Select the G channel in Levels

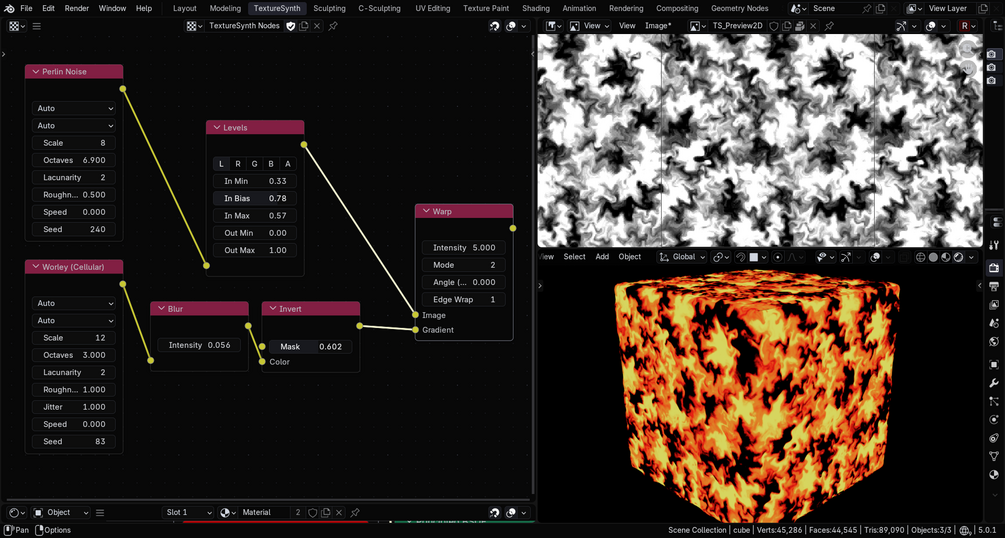[x=254, y=164]
